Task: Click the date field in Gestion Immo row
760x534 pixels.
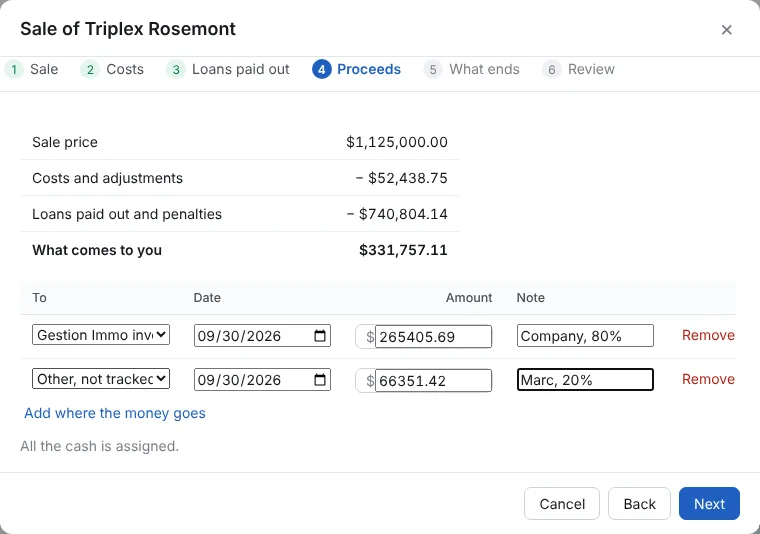Action: [262, 336]
